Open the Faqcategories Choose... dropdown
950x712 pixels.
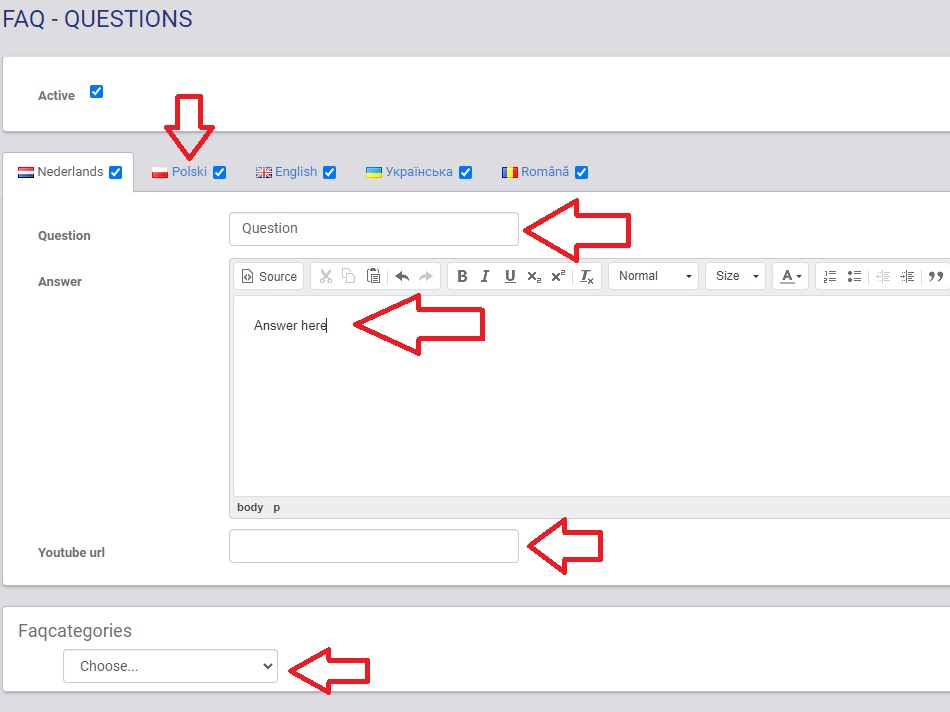pyautogui.click(x=170, y=666)
